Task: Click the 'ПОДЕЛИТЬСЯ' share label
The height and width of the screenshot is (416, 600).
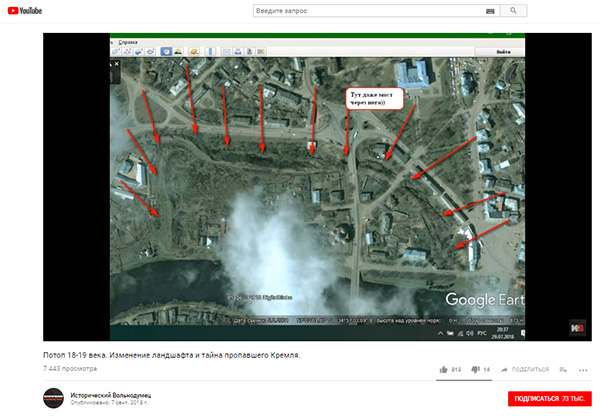Action: 530,370
